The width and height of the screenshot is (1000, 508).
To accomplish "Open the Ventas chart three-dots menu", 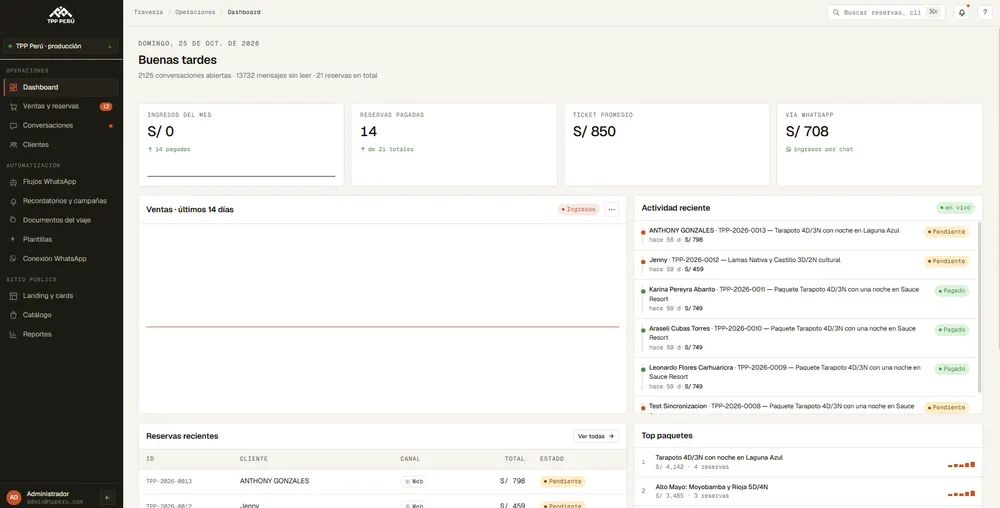I will pos(612,209).
